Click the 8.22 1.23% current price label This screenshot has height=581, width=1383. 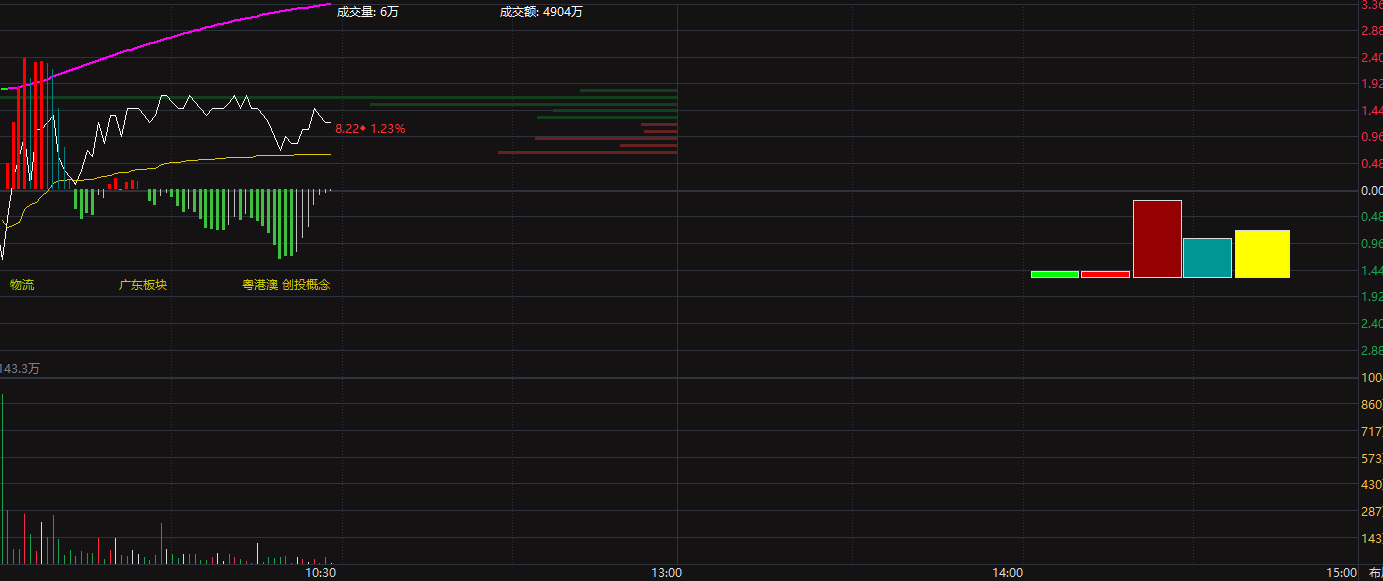[x=370, y=129]
